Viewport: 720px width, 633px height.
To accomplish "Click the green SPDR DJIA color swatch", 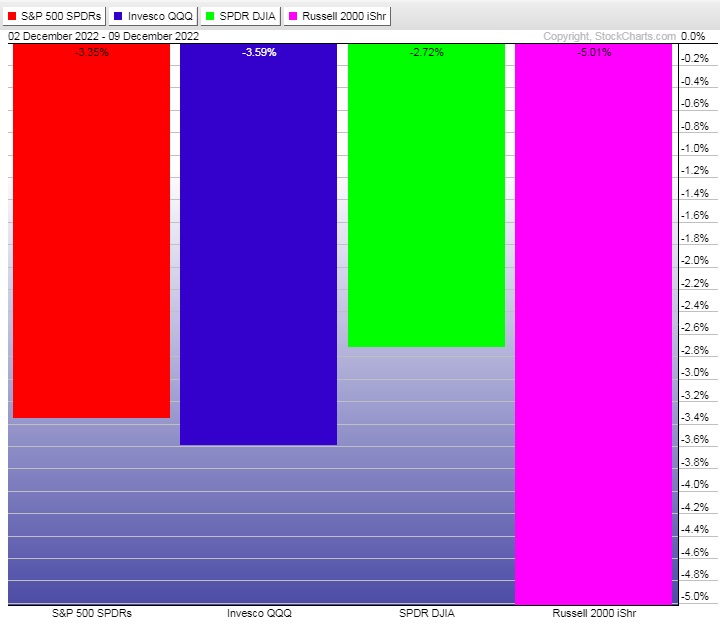I will [210, 16].
